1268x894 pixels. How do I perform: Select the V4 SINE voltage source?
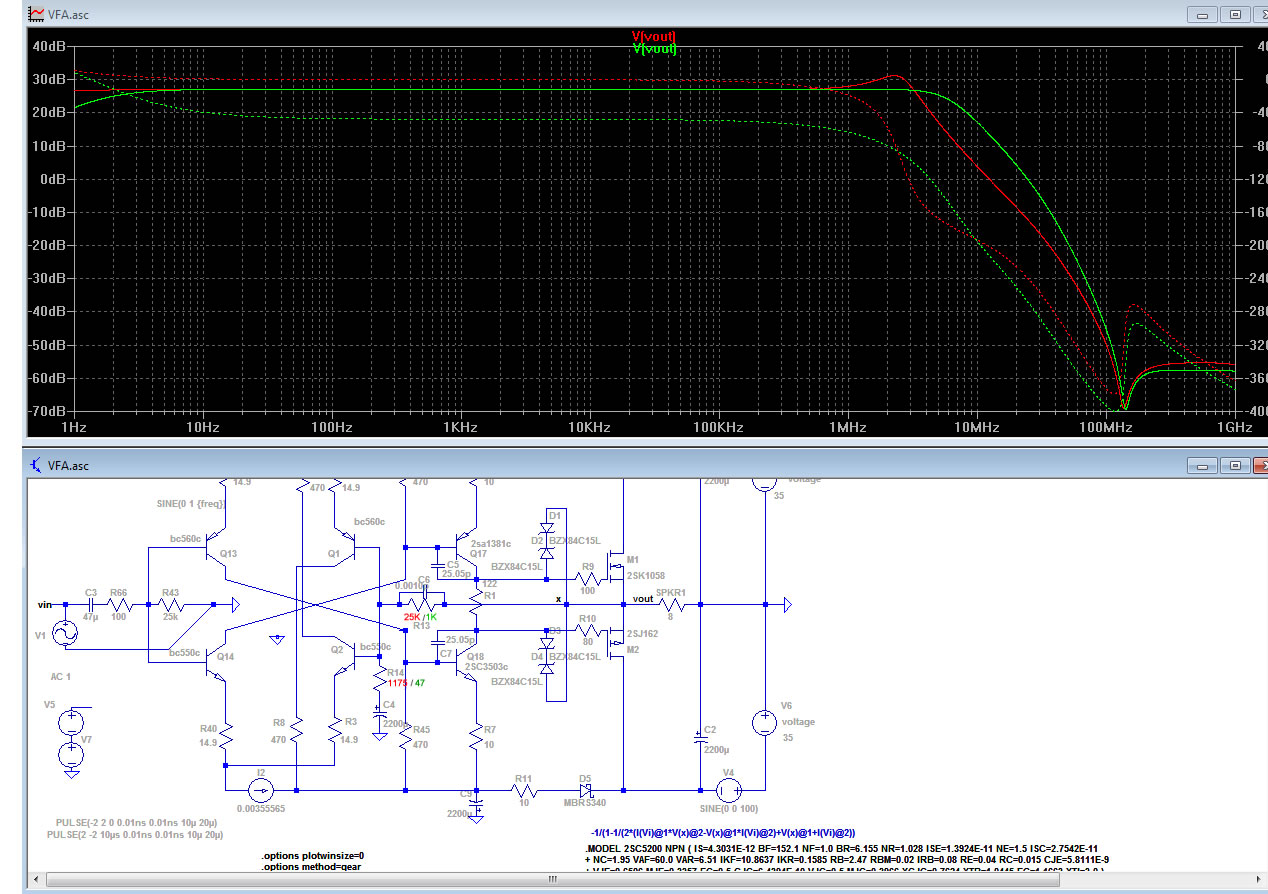[x=728, y=790]
